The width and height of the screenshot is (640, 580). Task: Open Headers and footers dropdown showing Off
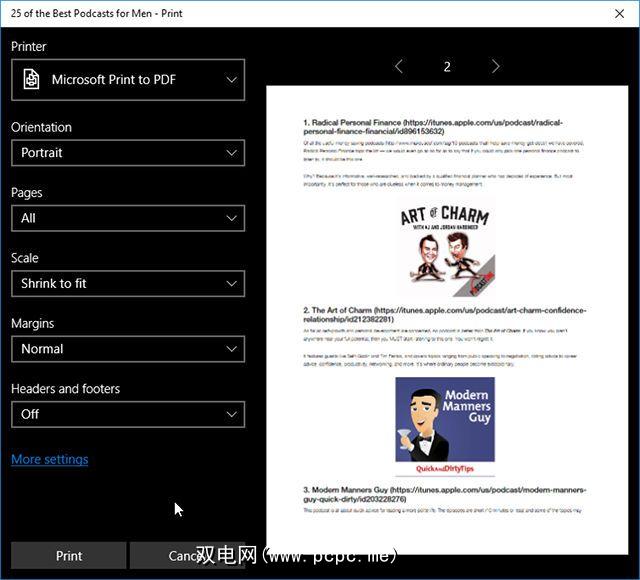(x=128, y=414)
